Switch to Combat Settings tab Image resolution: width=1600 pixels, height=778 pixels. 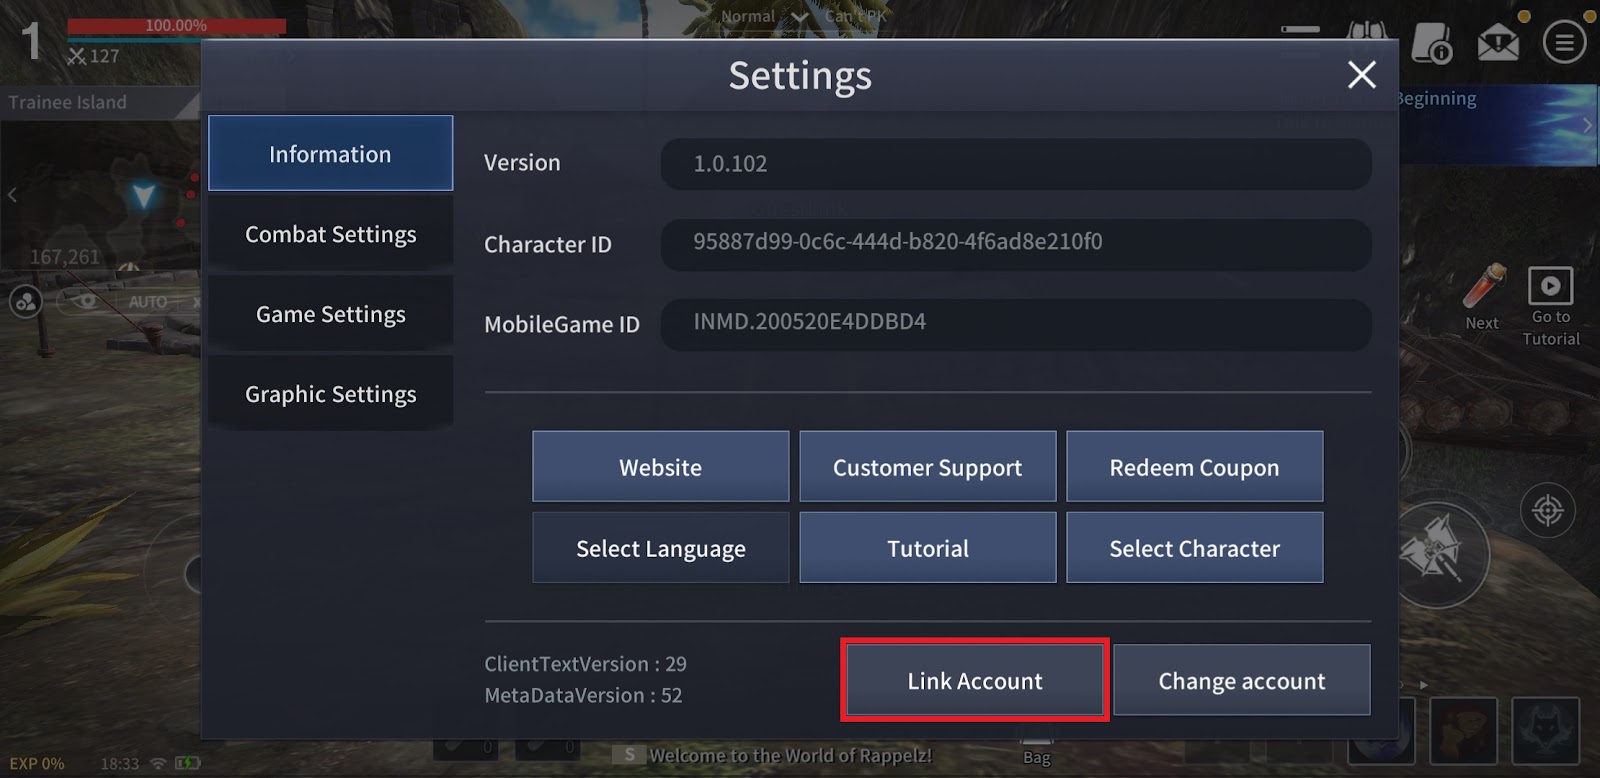coord(330,234)
